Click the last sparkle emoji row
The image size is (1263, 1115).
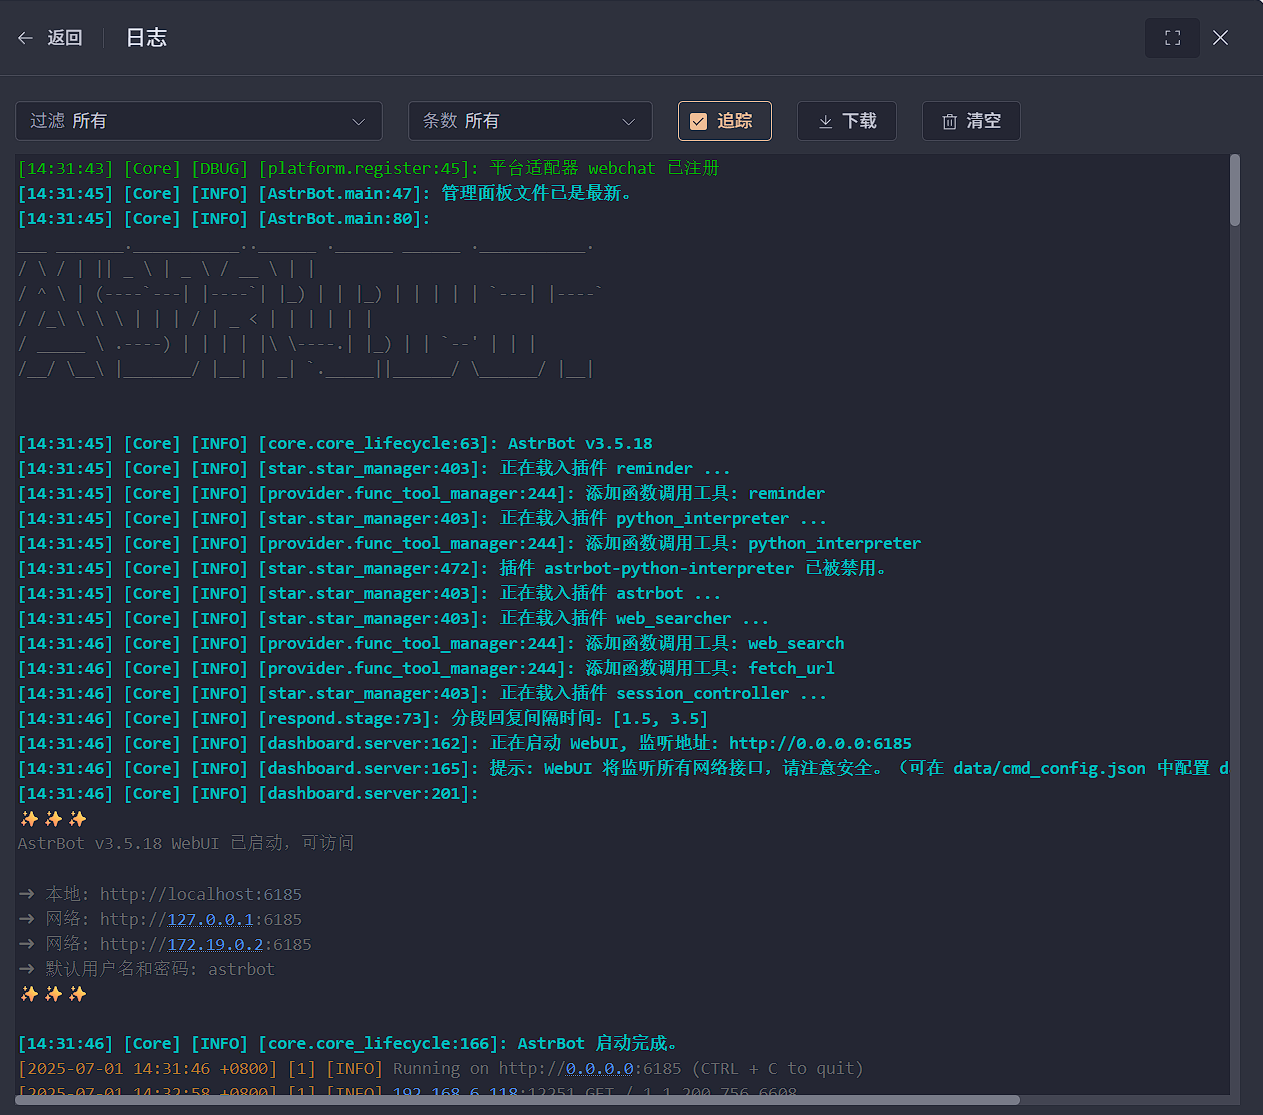53,994
